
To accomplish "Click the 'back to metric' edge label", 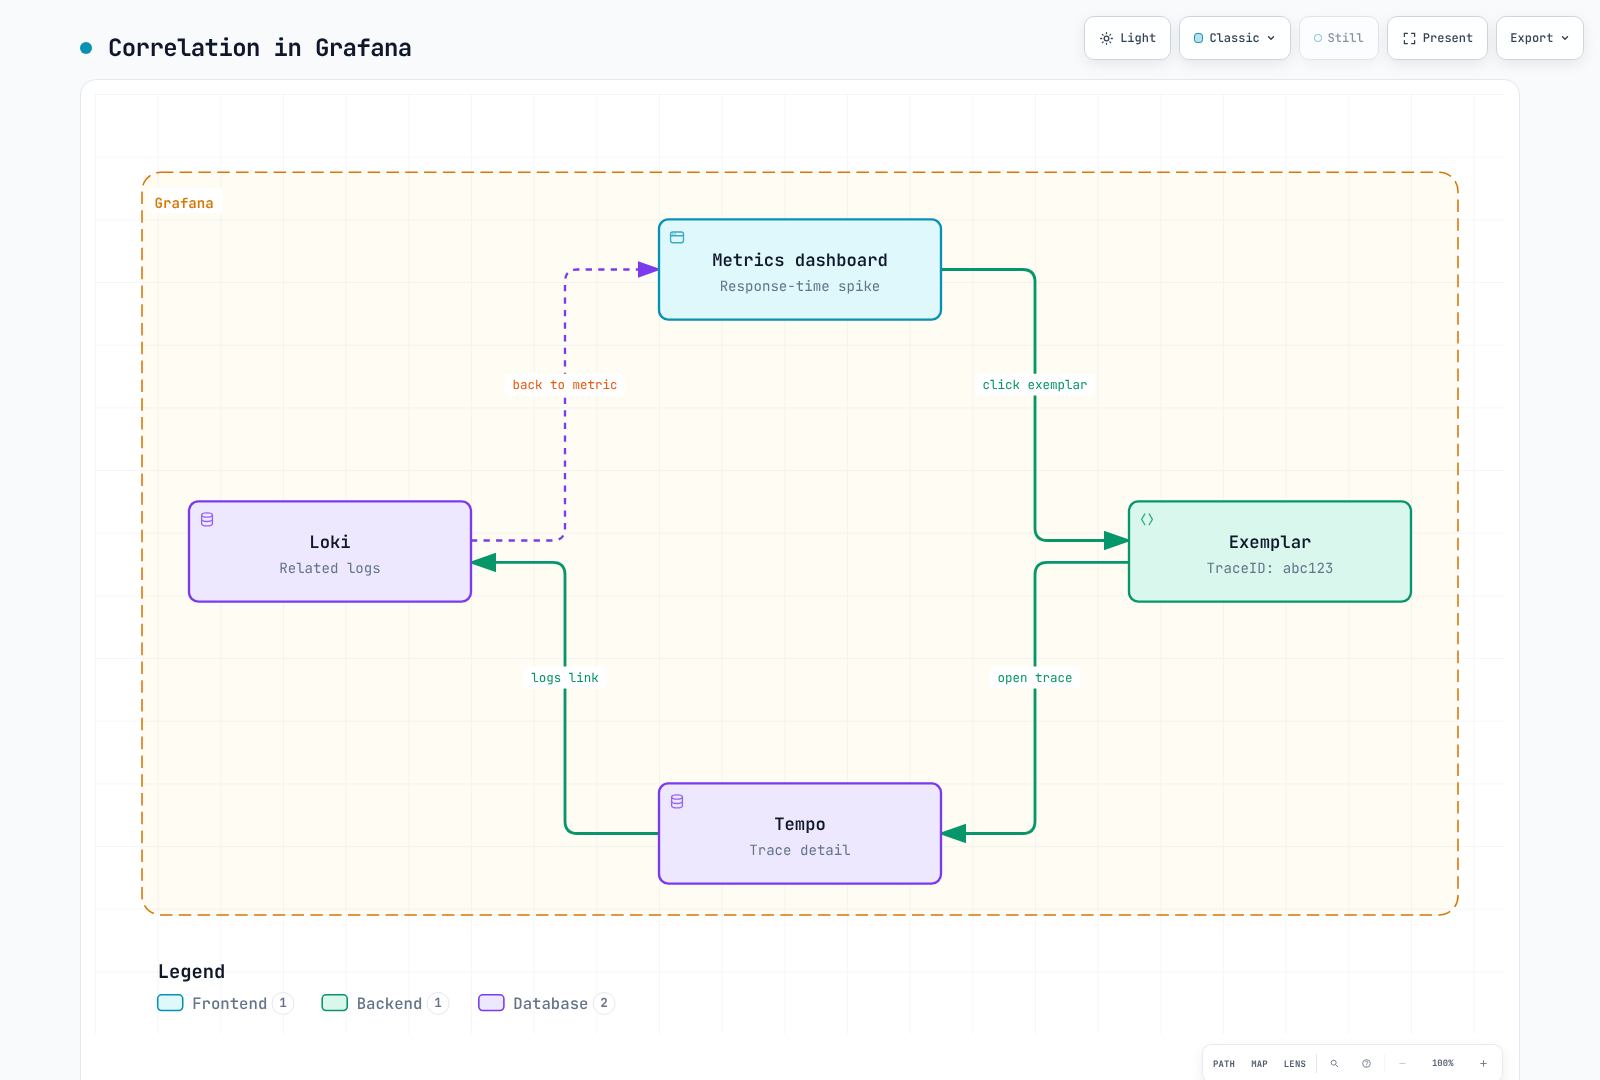I will (565, 385).
